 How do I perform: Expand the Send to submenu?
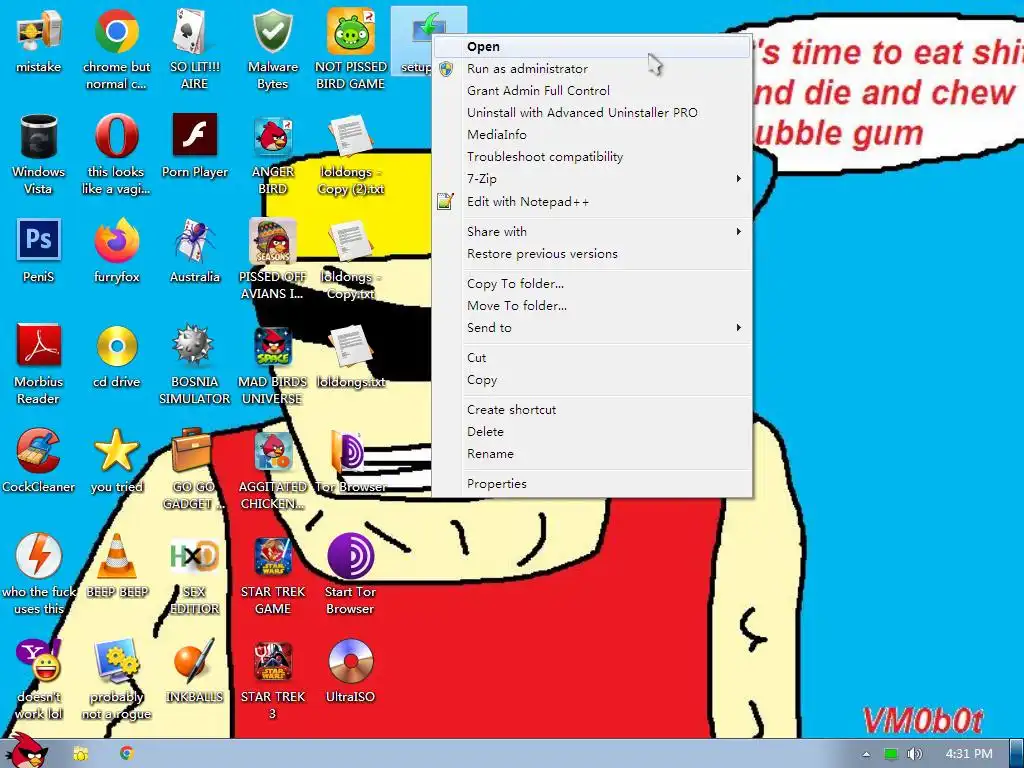click(592, 328)
